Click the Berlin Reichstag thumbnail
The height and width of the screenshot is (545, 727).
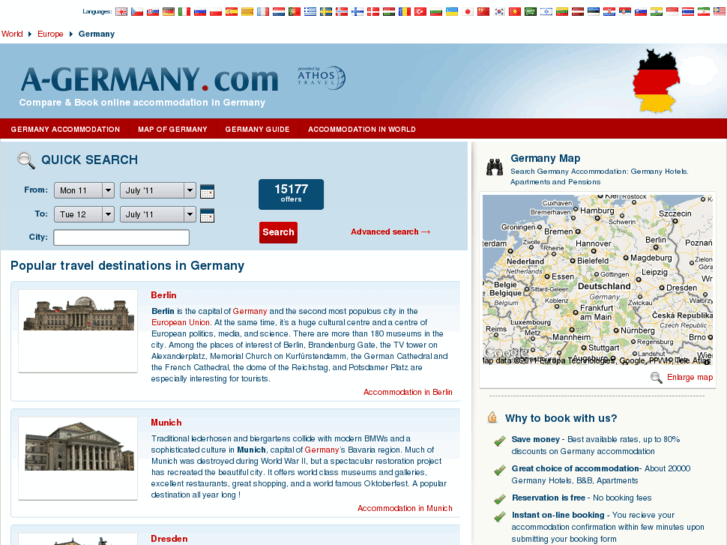(x=78, y=331)
